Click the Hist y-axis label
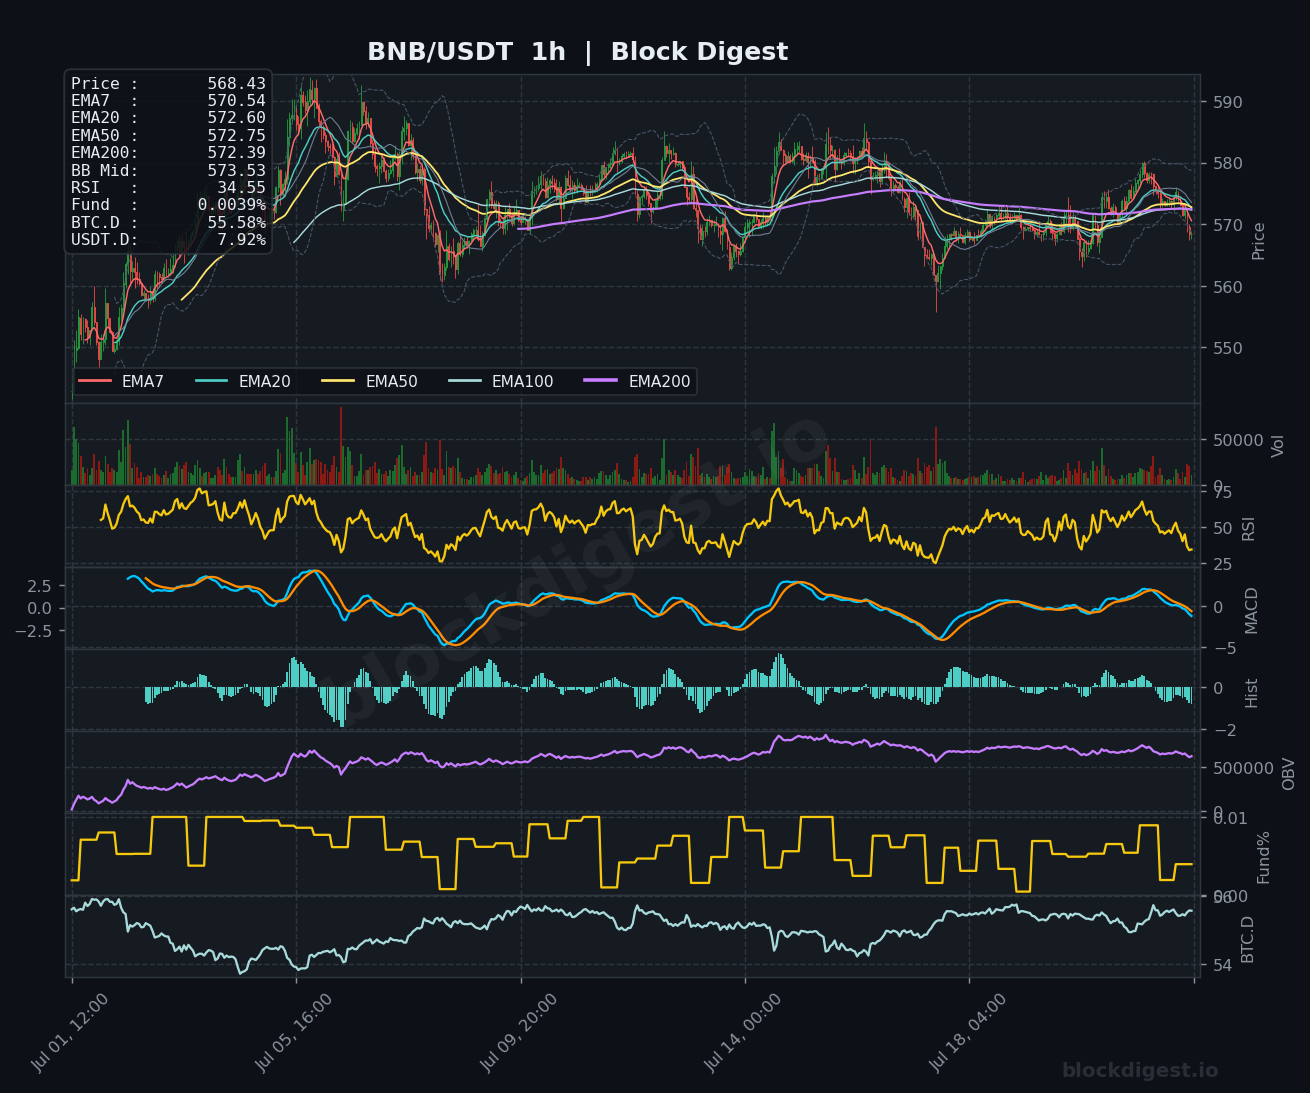 coord(1251,693)
